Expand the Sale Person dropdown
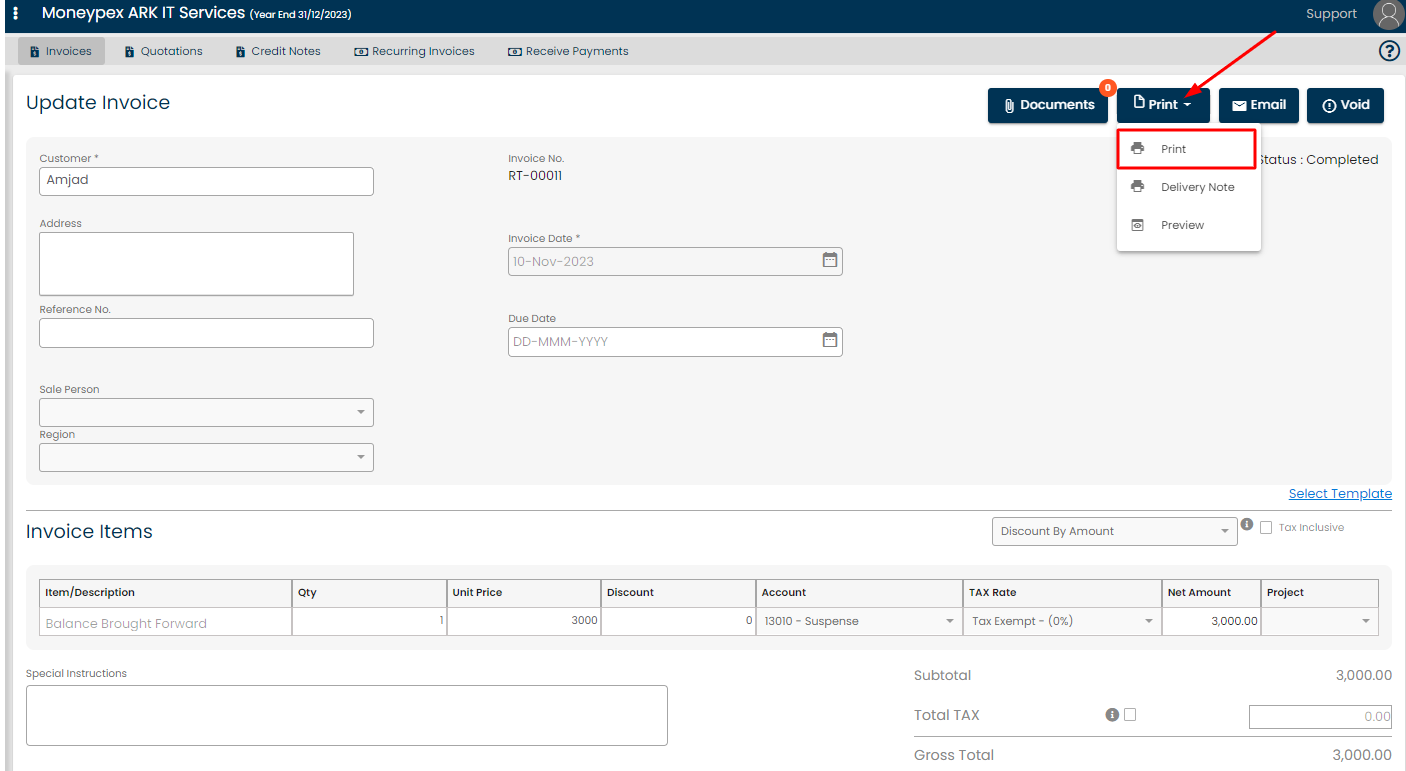This screenshot has height=771, width=1406. (206, 412)
